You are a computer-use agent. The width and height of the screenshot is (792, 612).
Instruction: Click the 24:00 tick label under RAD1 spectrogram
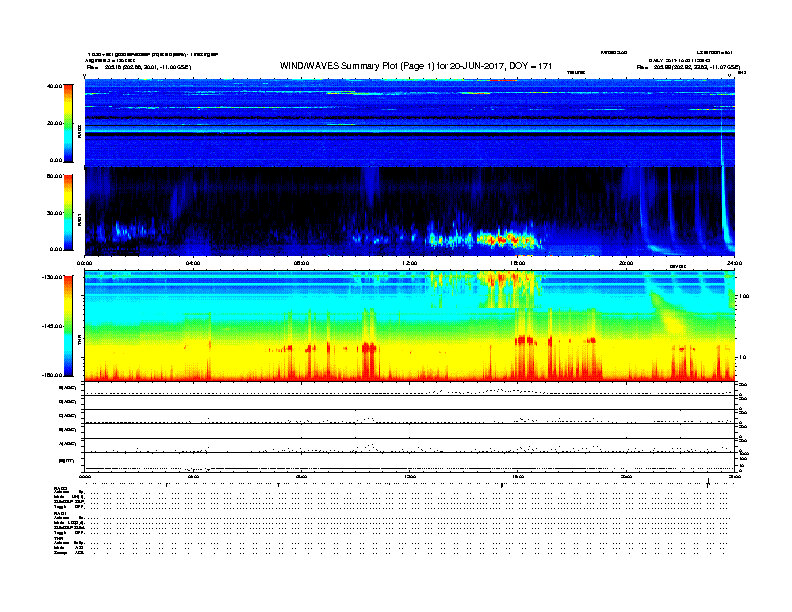click(x=734, y=263)
